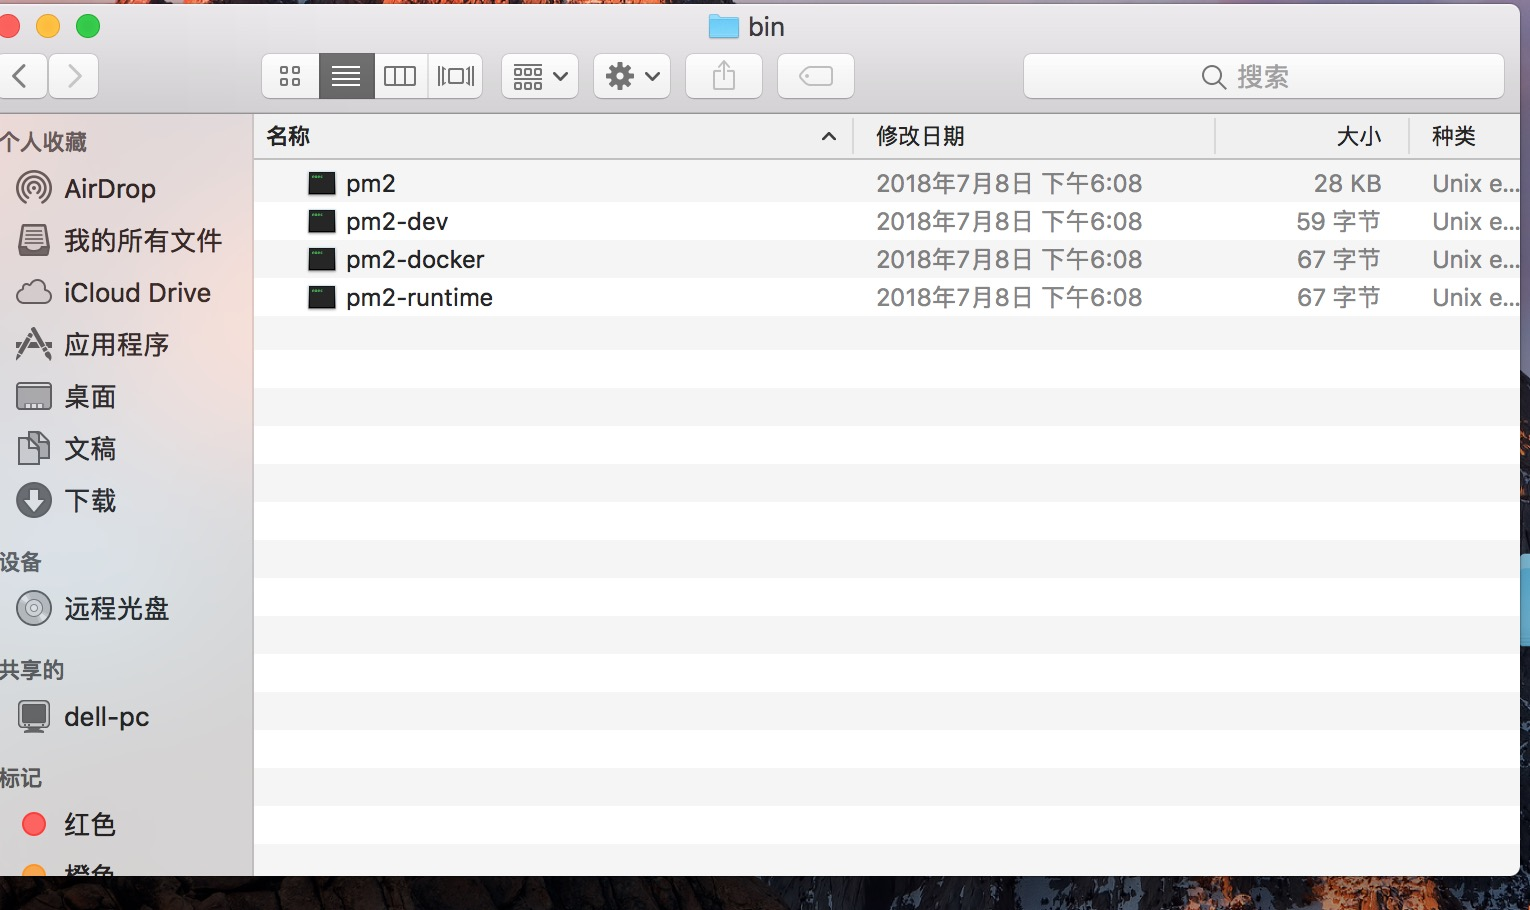Click the 文稿 documents icon
The image size is (1530, 910).
[33, 448]
